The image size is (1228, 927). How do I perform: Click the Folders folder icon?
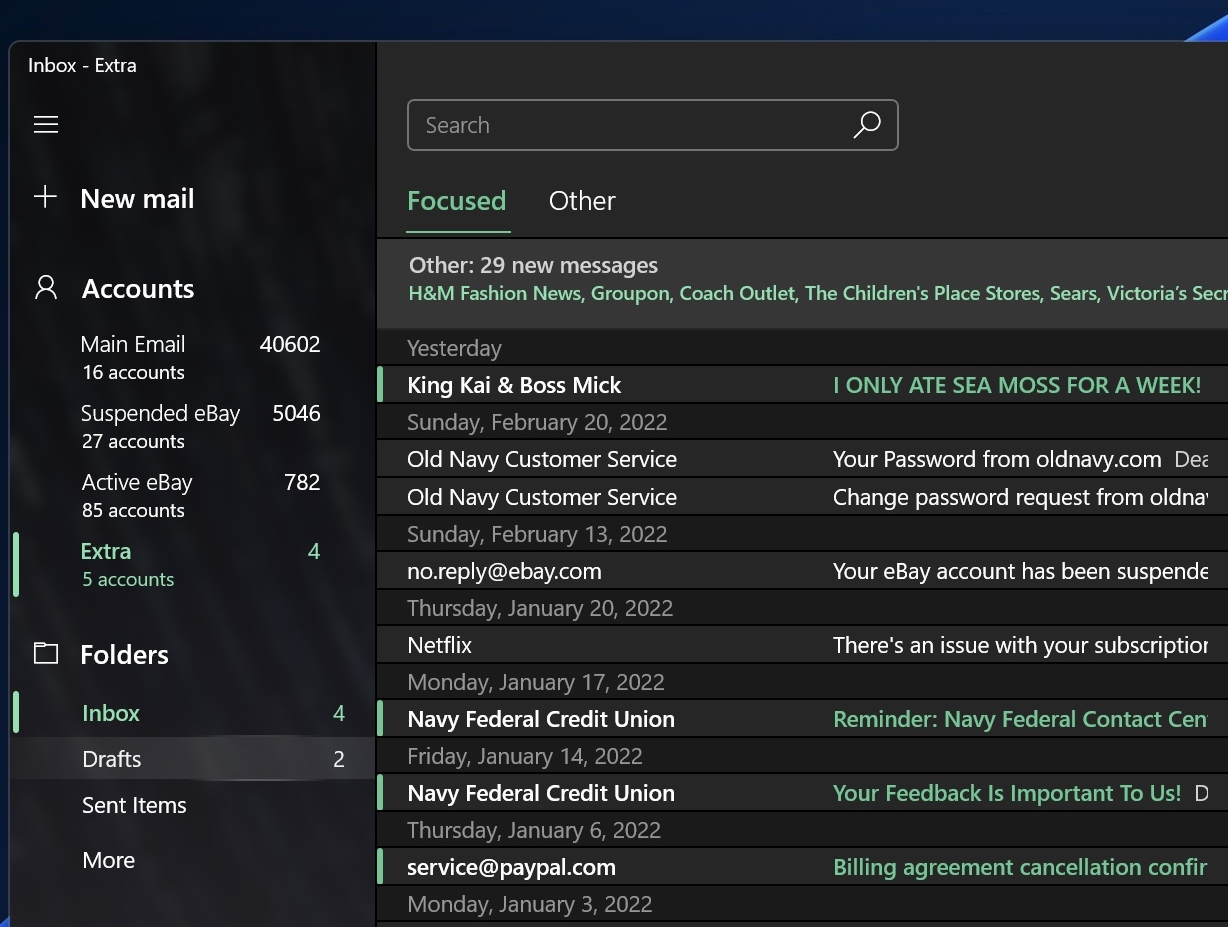click(x=46, y=654)
